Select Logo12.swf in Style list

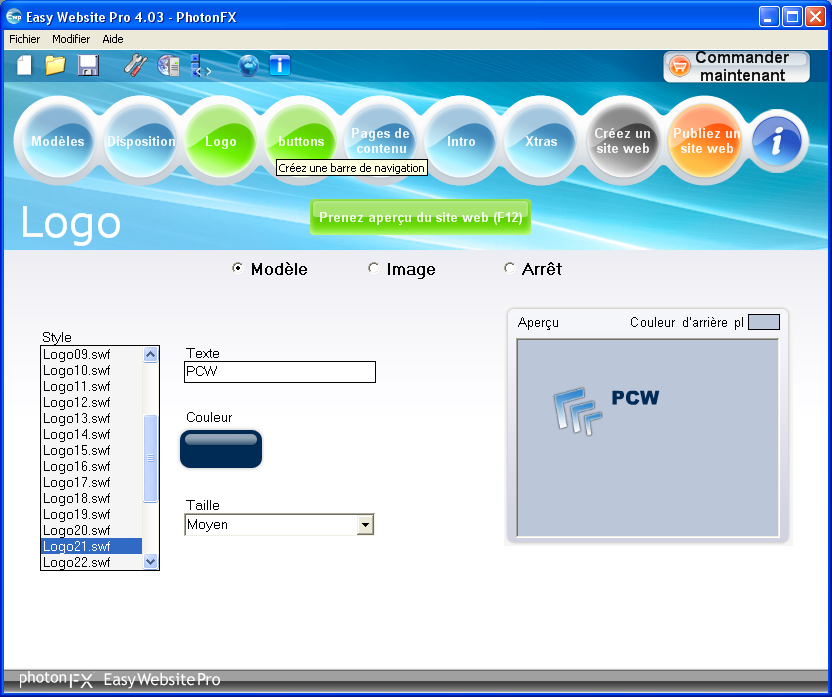click(x=91, y=402)
